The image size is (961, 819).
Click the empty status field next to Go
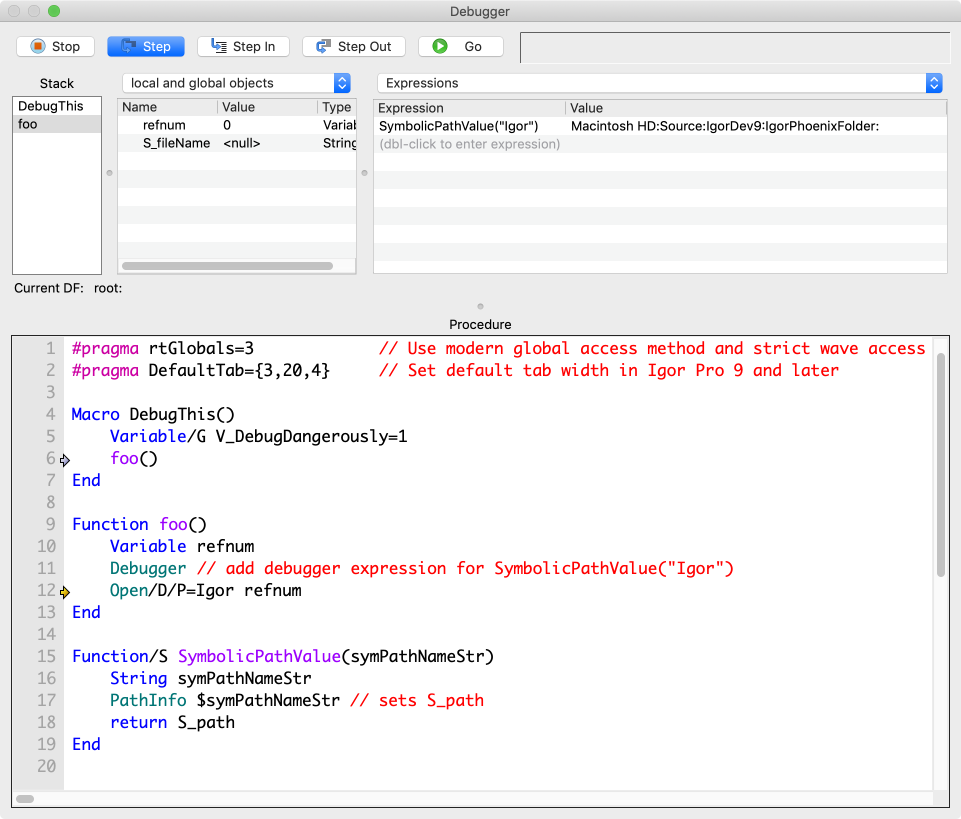735,47
